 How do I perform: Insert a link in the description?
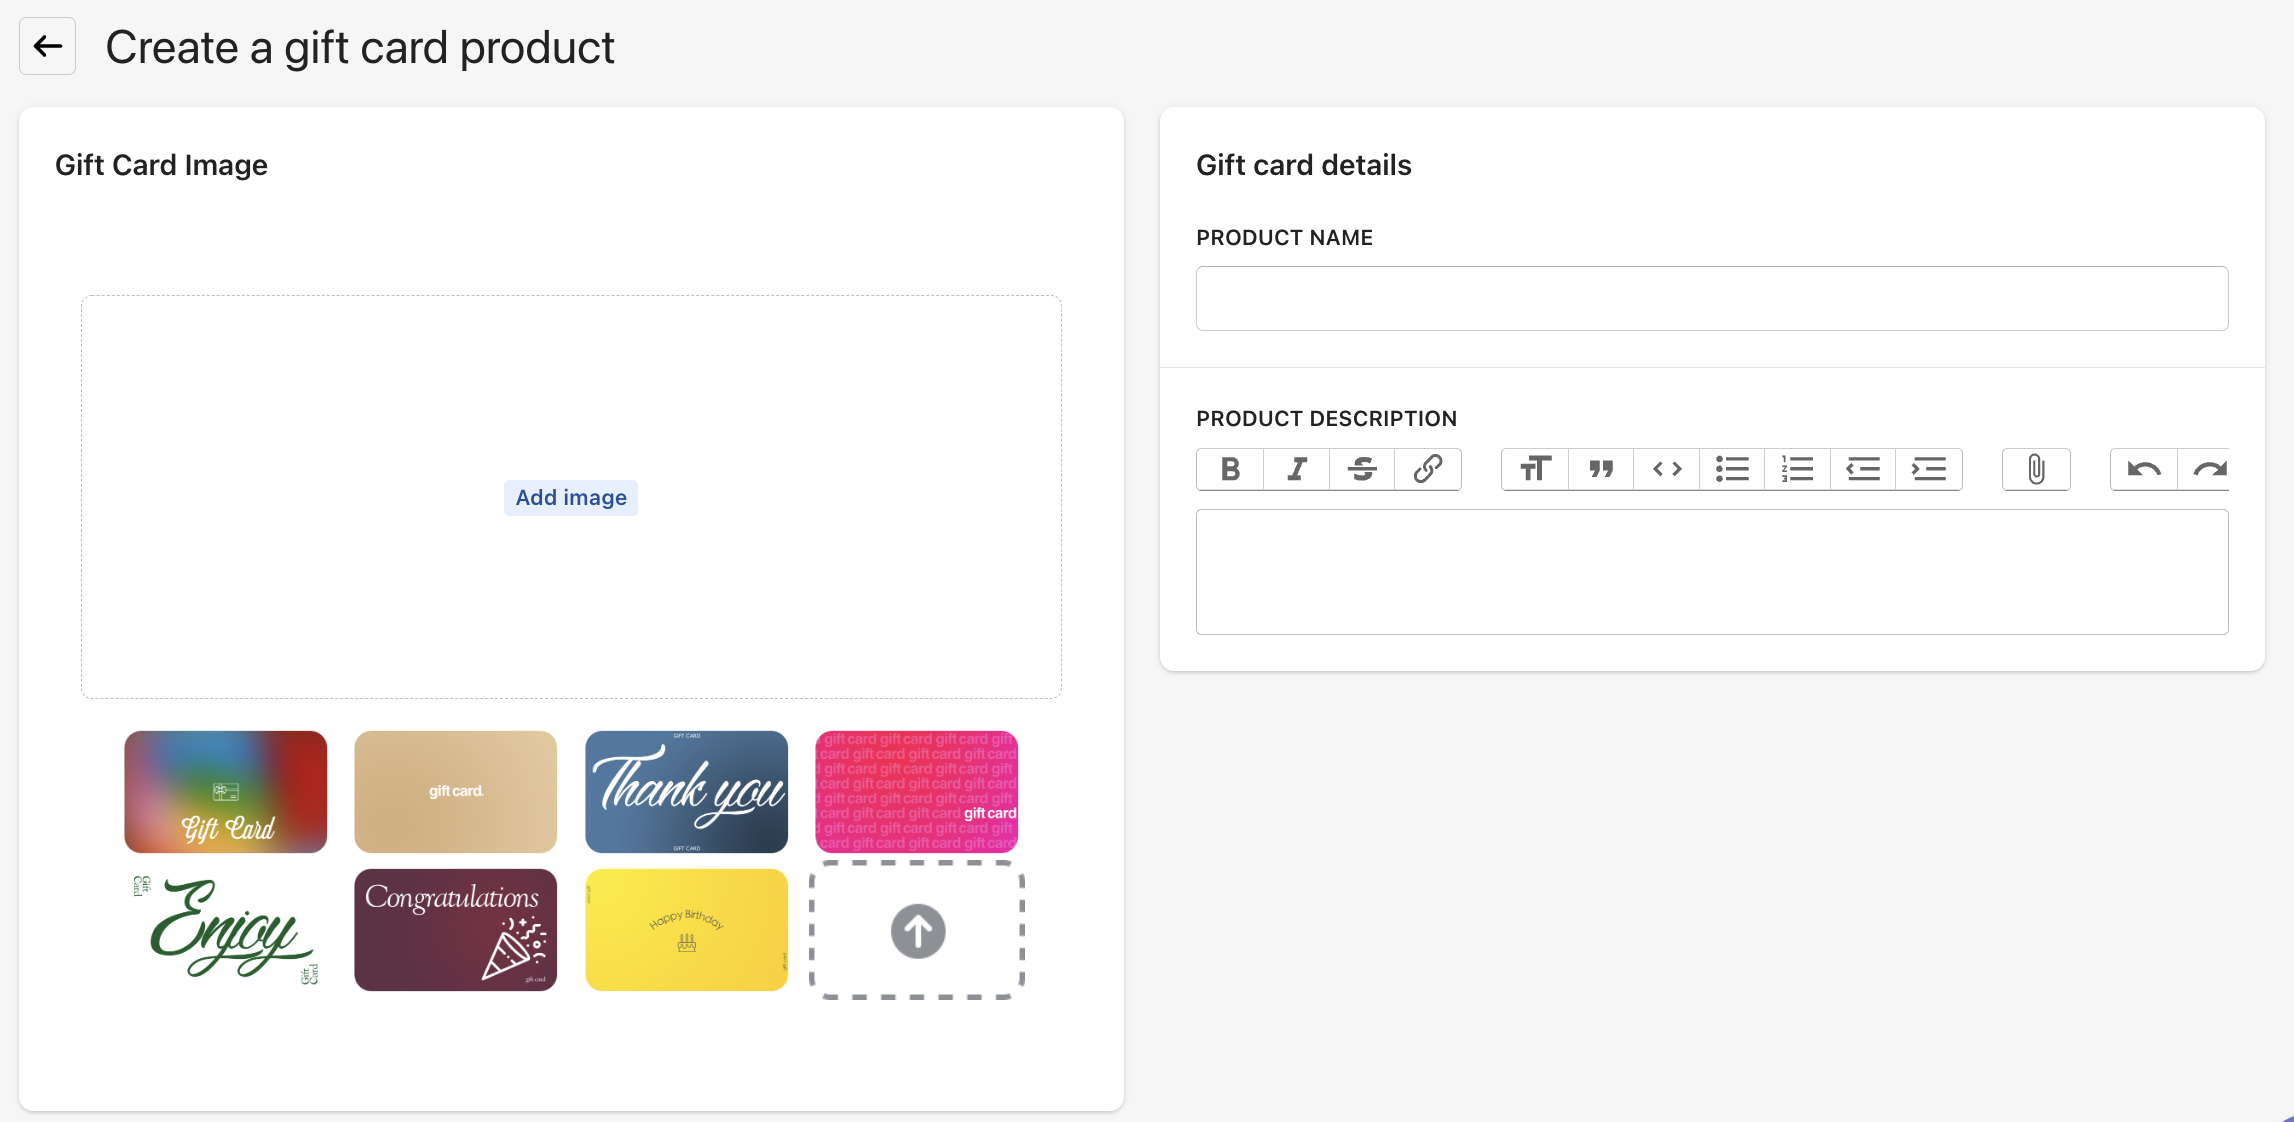point(1427,469)
